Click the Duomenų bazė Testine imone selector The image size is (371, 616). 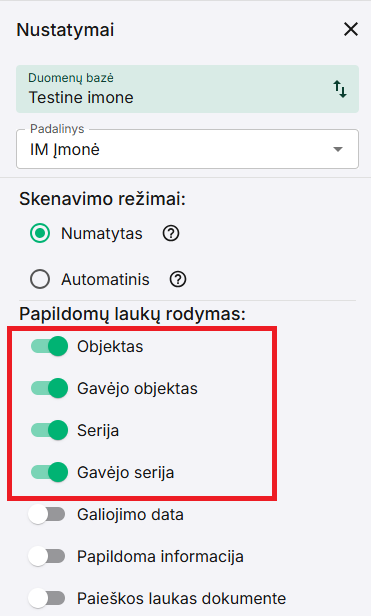[187, 89]
